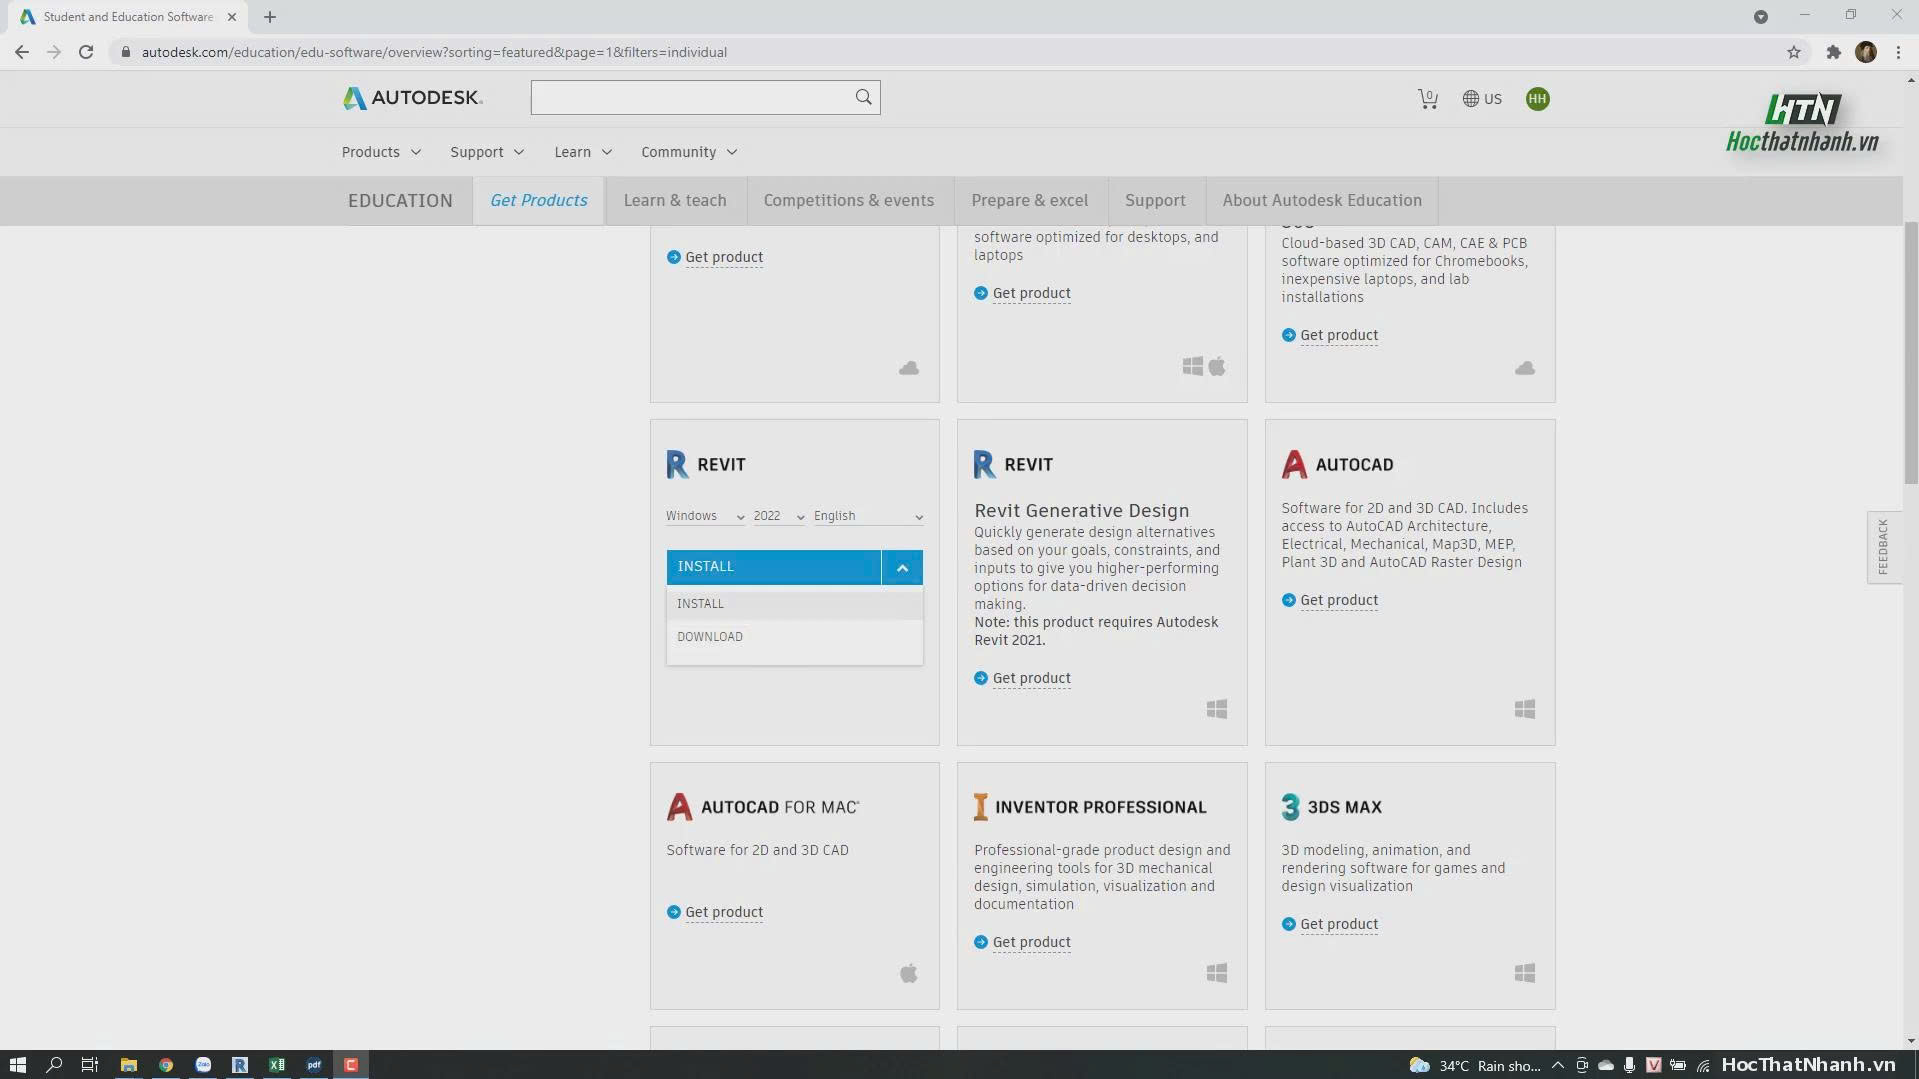This screenshot has width=1919, height=1079.
Task: Open the HH account avatar
Action: tap(1537, 98)
